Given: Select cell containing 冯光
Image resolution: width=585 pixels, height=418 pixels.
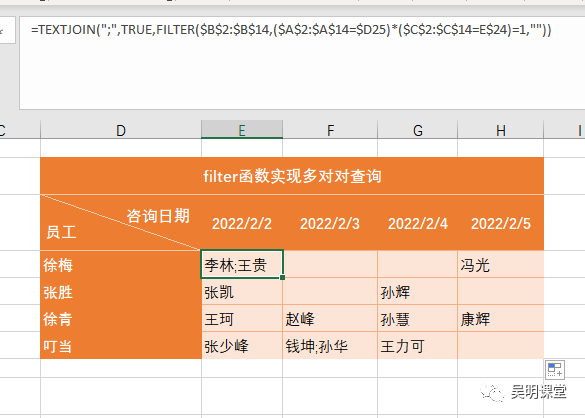Looking at the screenshot, I should pos(500,264).
